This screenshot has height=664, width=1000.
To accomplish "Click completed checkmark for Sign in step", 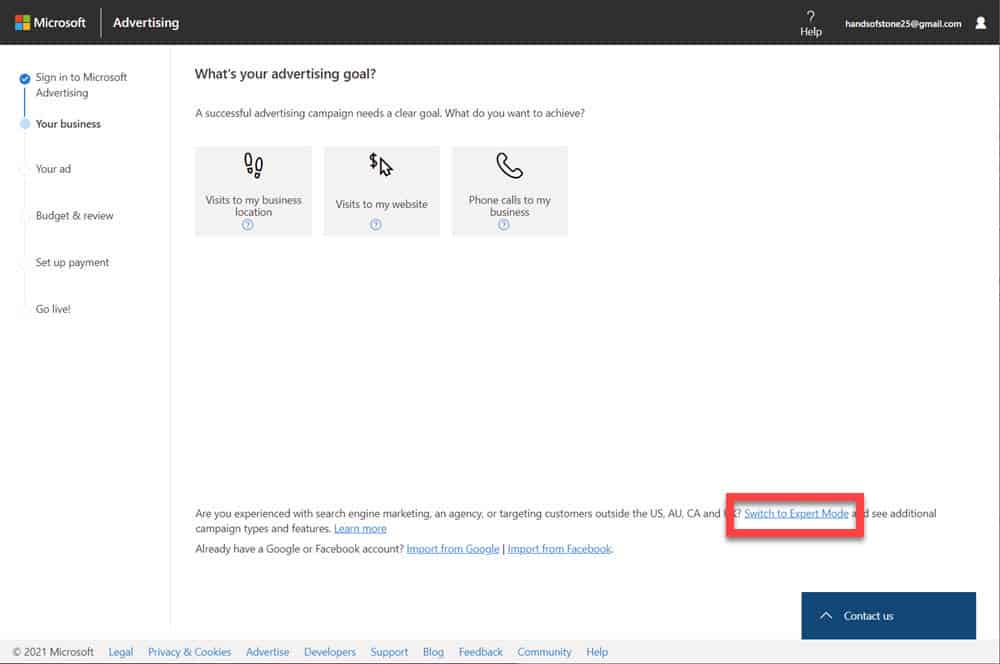I will click(x=25, y=79).
